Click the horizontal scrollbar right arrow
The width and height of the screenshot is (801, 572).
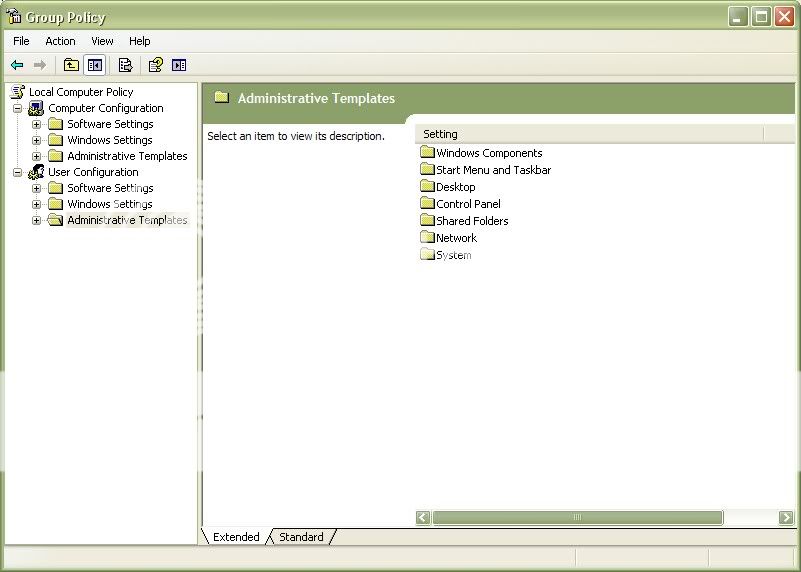pyautogui.click(x=786, y=517)
